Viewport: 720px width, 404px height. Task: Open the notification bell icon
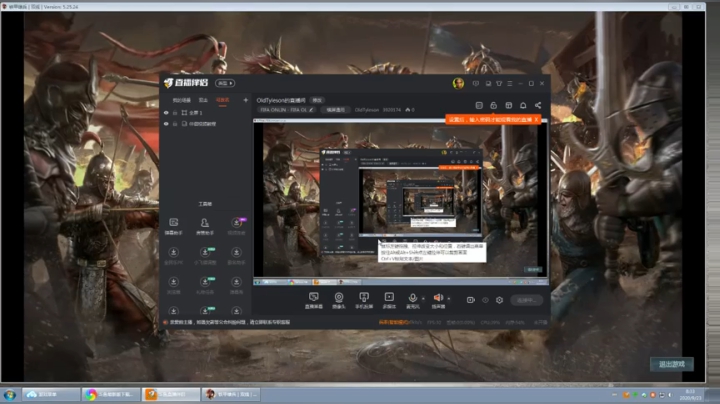[x=523, y=105]
